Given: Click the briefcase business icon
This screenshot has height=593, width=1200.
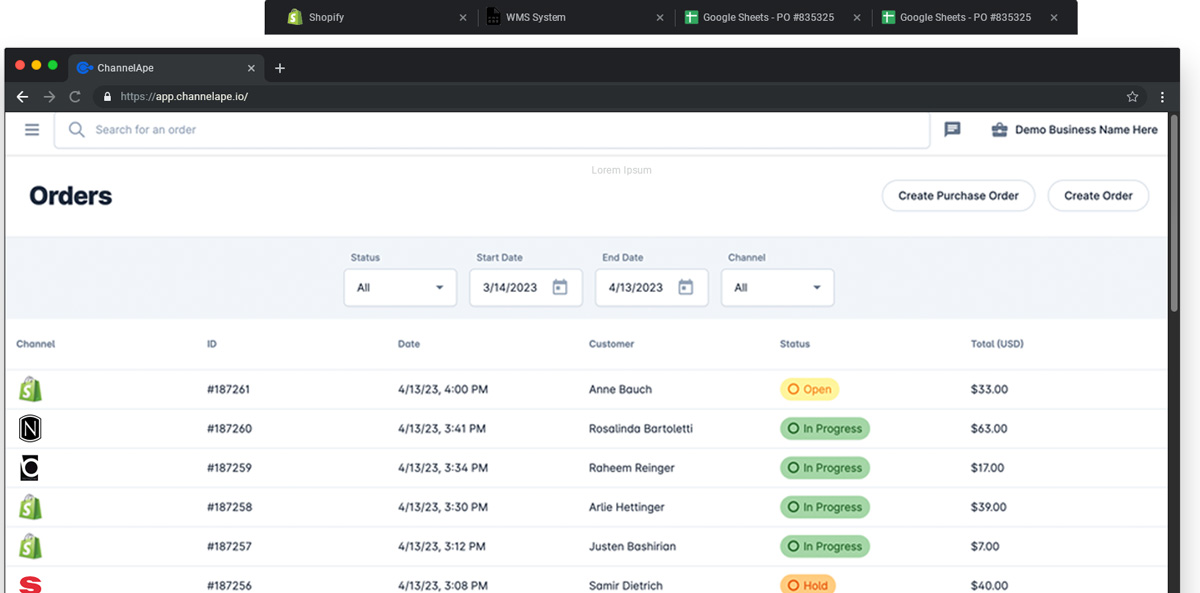Looking at the screenshot, I should 999,130.
